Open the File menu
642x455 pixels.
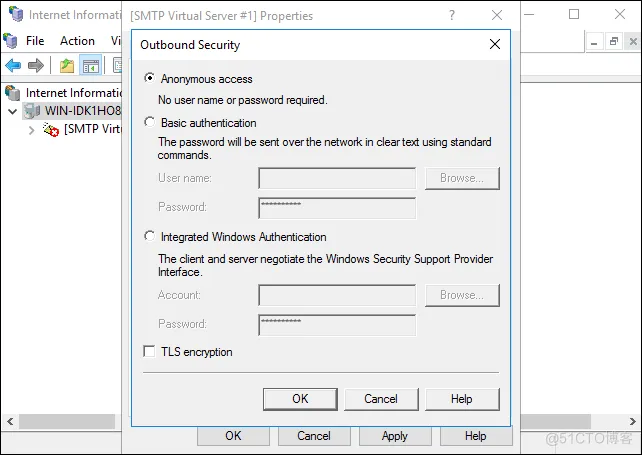click(x=35, y=41)
